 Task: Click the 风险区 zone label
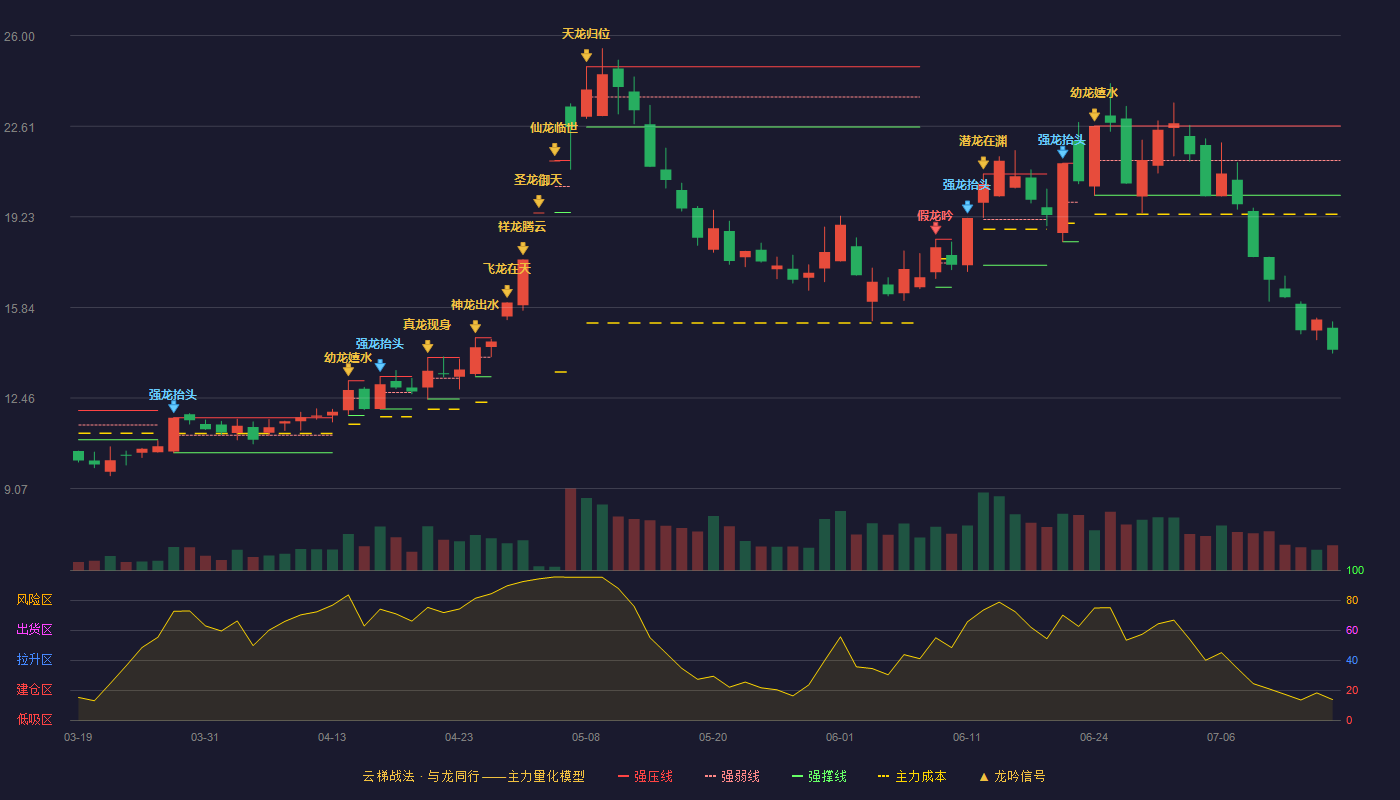click(x=34, y=600)
